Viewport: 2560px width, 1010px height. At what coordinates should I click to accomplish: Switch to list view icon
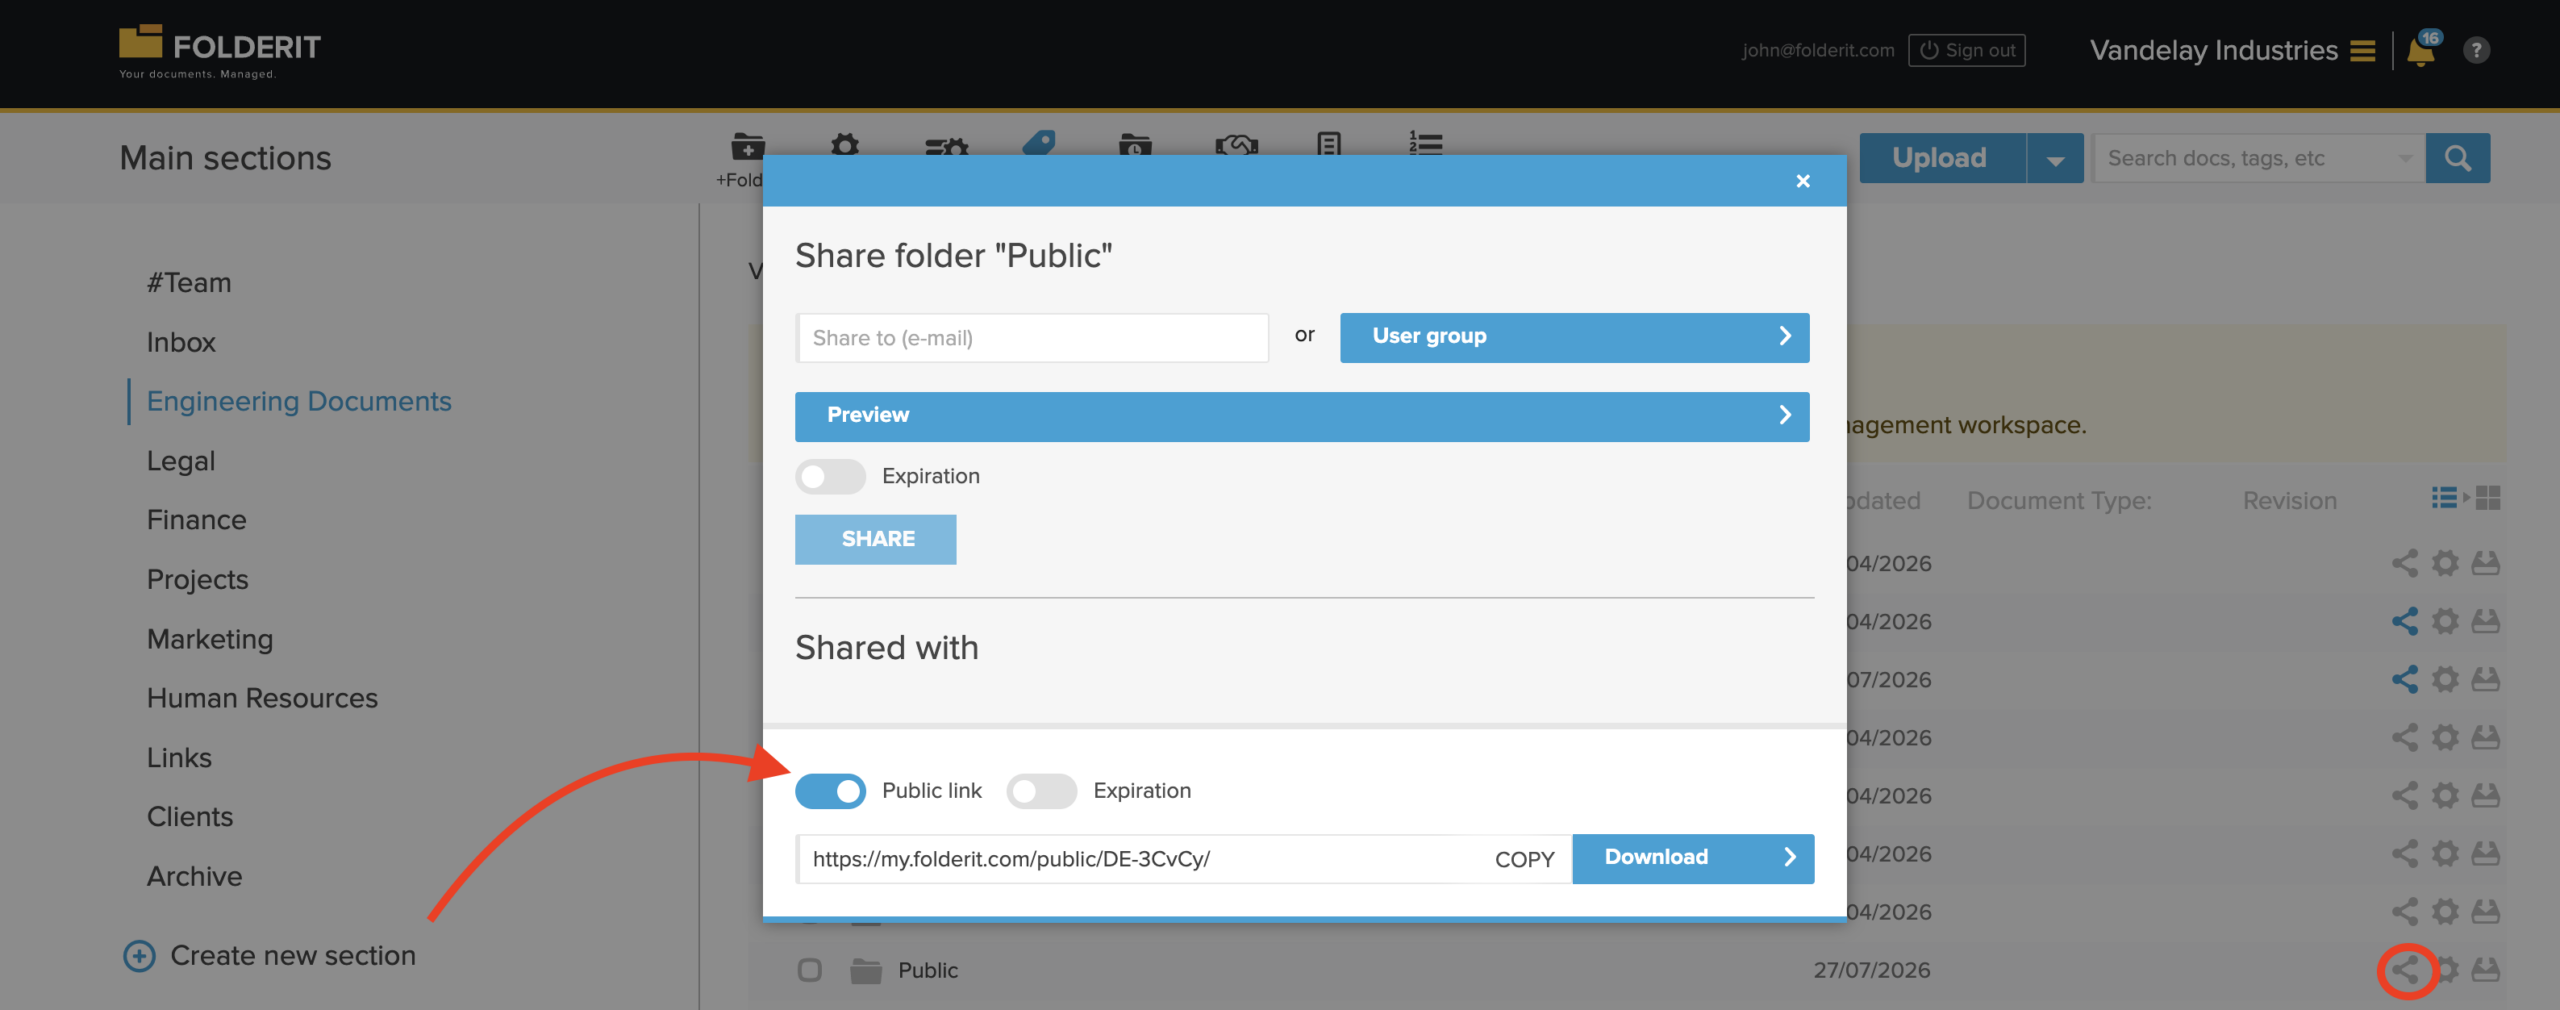(x=2444, y=498)
